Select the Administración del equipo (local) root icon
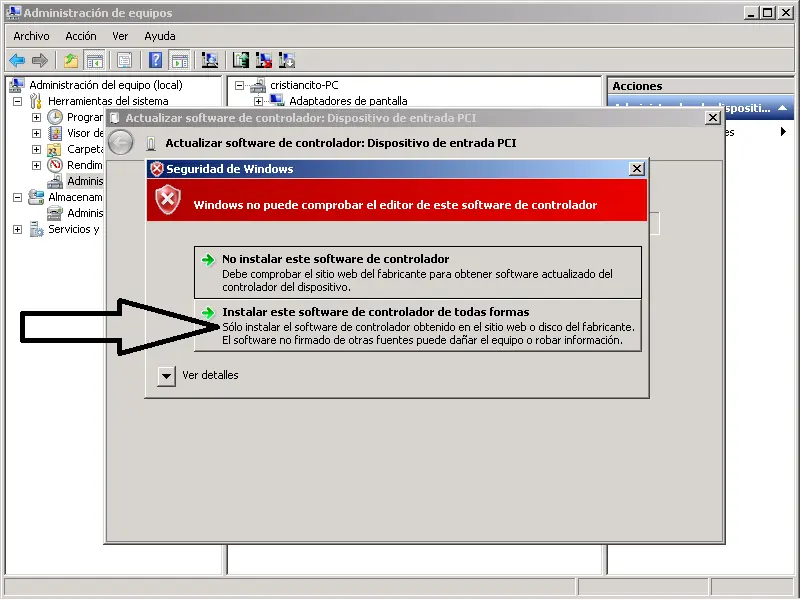Screen dimensions: 800x600 [17, 85]
